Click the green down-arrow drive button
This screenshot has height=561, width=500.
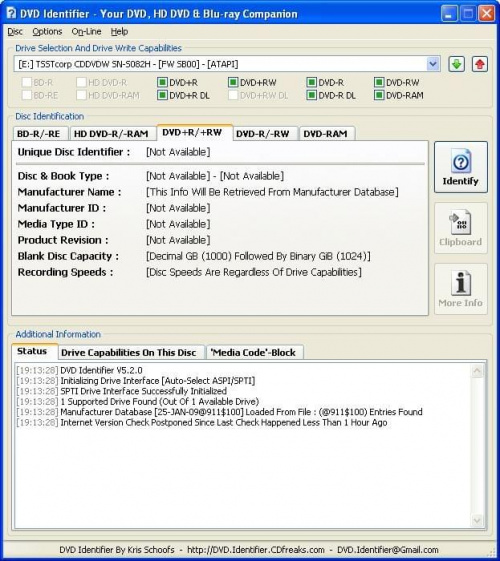456,64
